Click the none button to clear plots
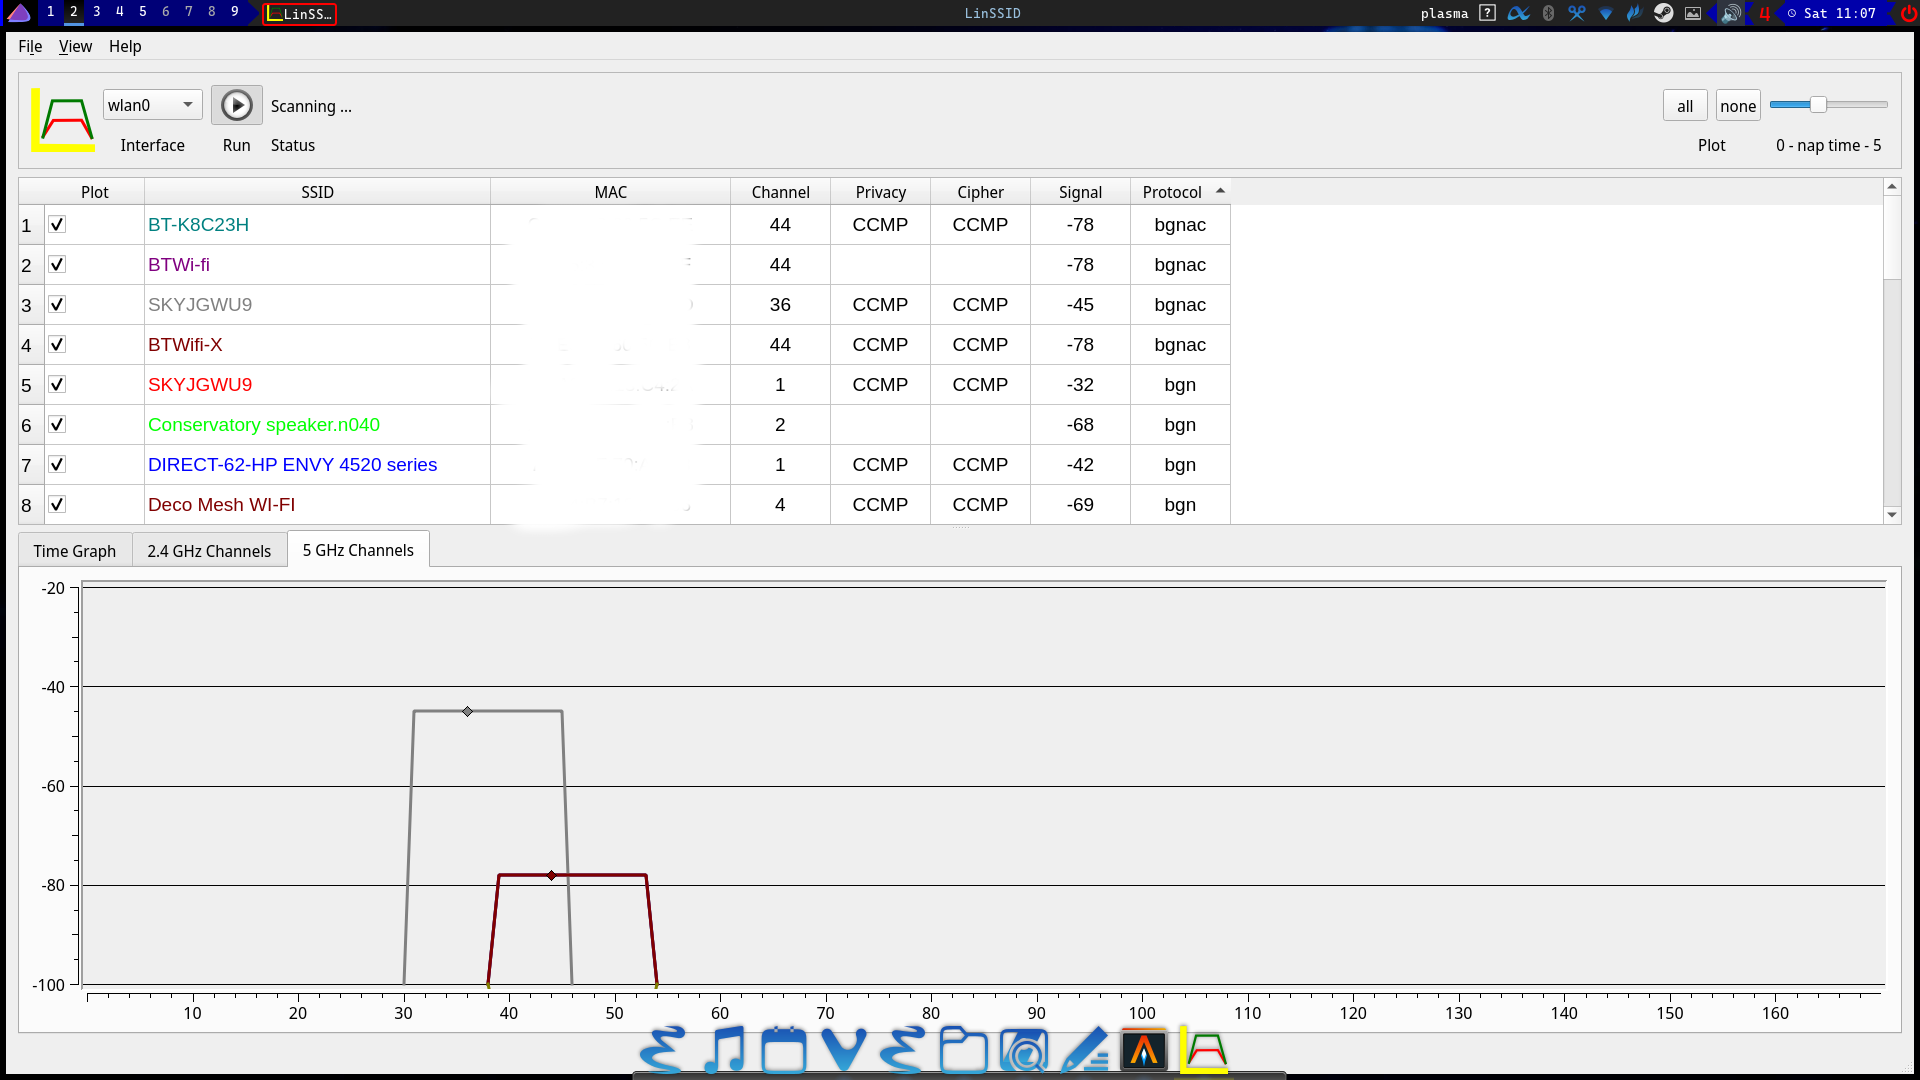1920x1080 pixels. [1738, 104]
